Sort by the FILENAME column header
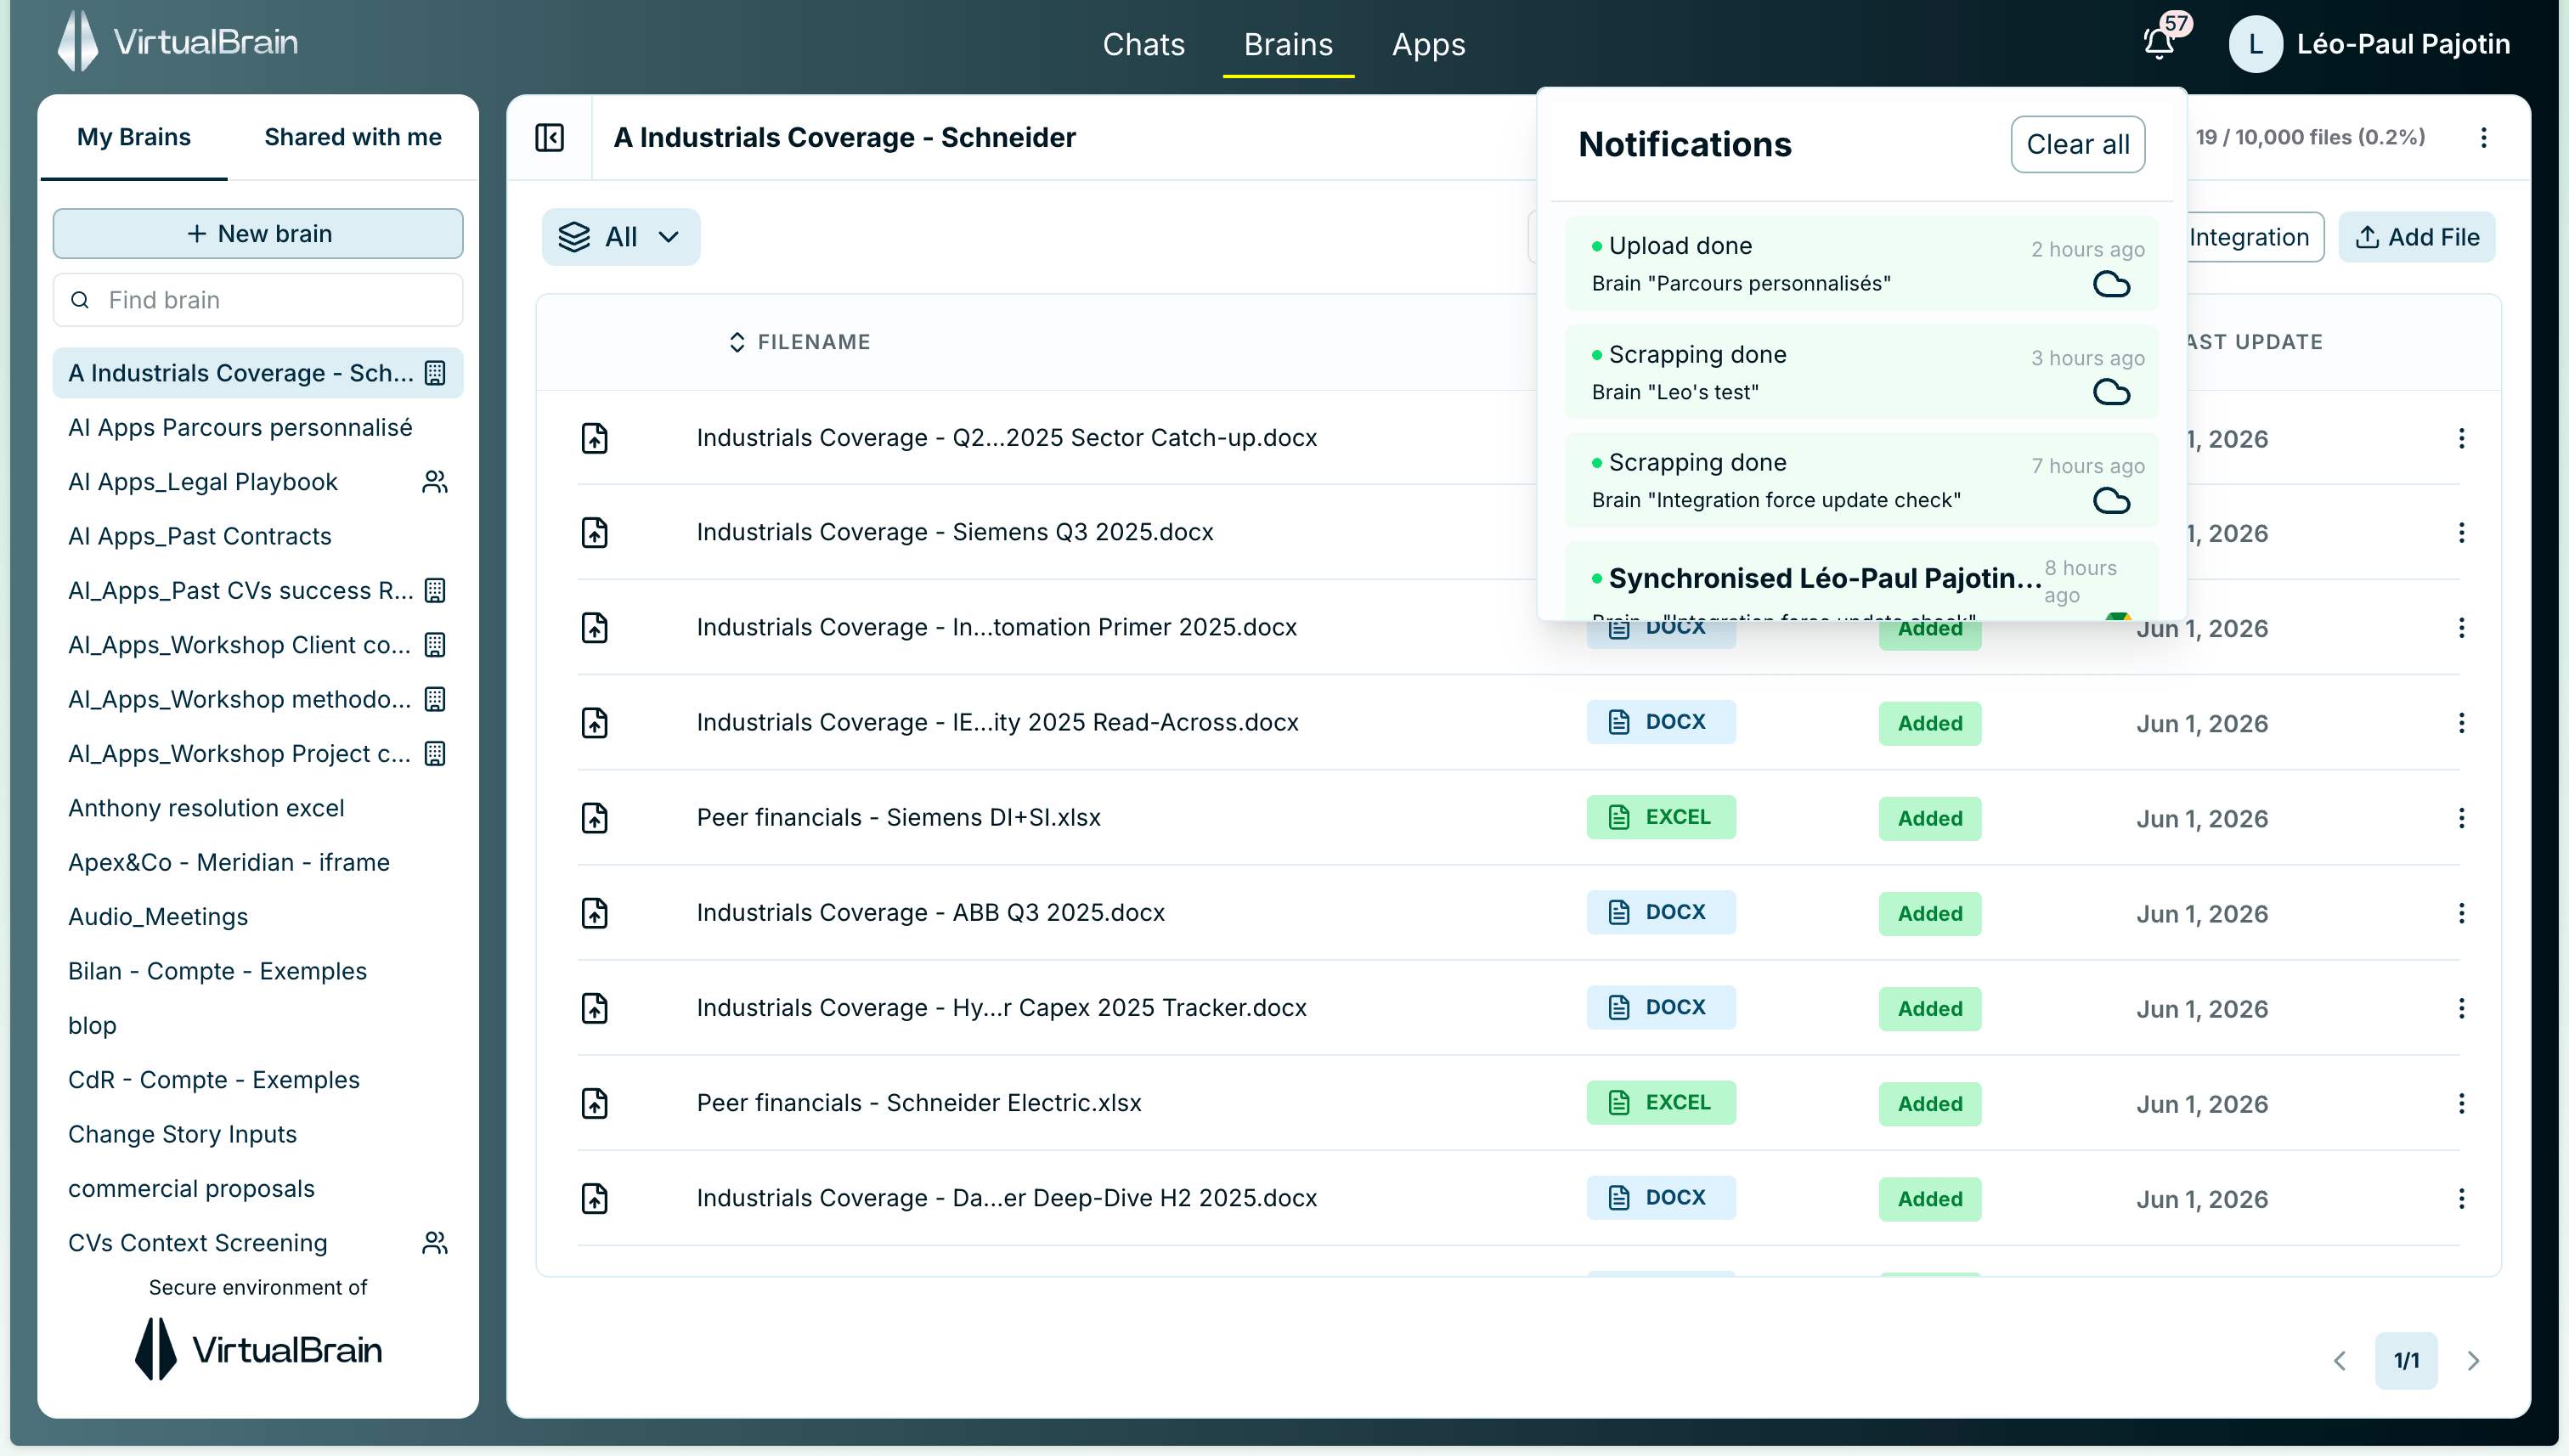The image size is (2569, 1456). [x=800, y=342]
